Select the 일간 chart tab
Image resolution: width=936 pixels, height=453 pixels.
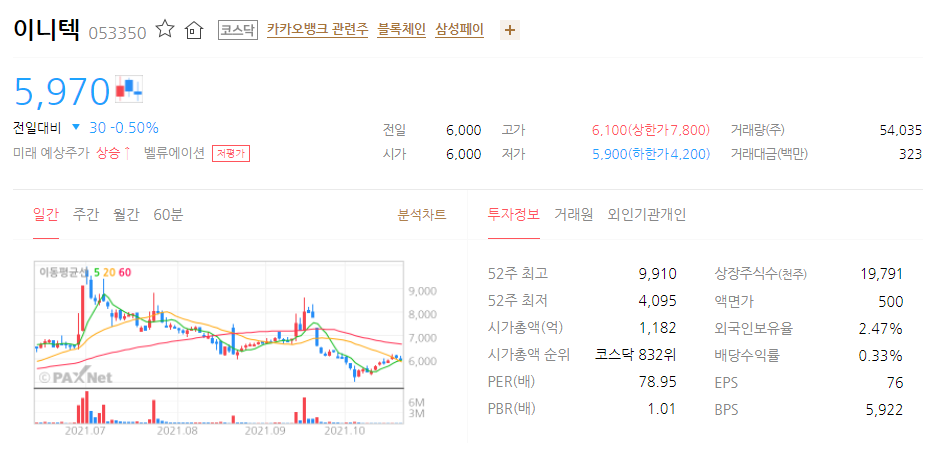pyautogui.click(x=45, y=215)
